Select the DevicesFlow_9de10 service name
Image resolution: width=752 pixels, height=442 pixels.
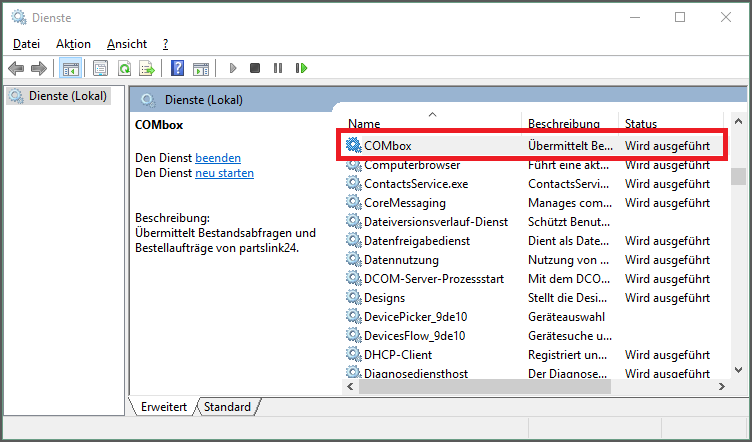point(414,336)
